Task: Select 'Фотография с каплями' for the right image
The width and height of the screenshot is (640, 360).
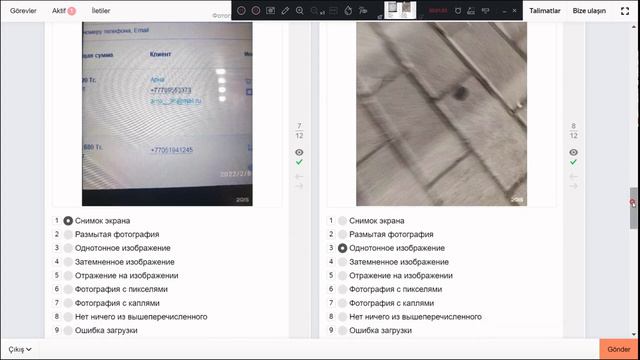Action: [x=342, y=303]
